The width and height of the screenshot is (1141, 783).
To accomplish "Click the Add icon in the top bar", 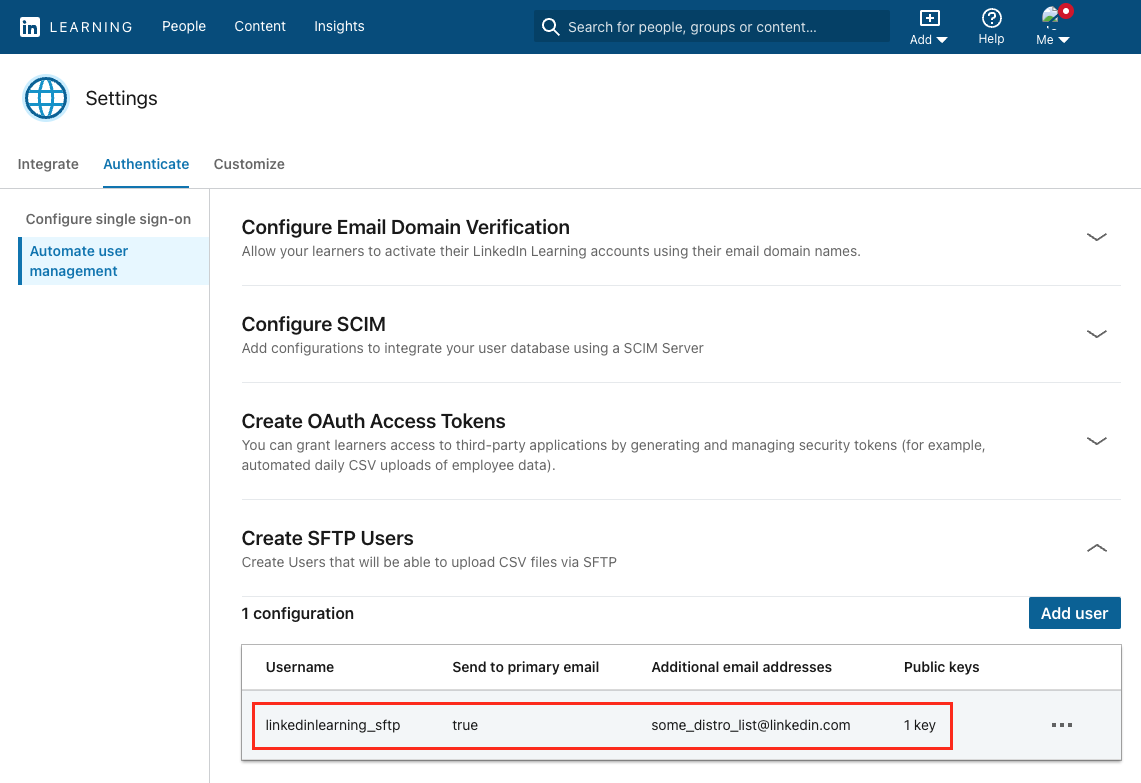I will point(928,18).
